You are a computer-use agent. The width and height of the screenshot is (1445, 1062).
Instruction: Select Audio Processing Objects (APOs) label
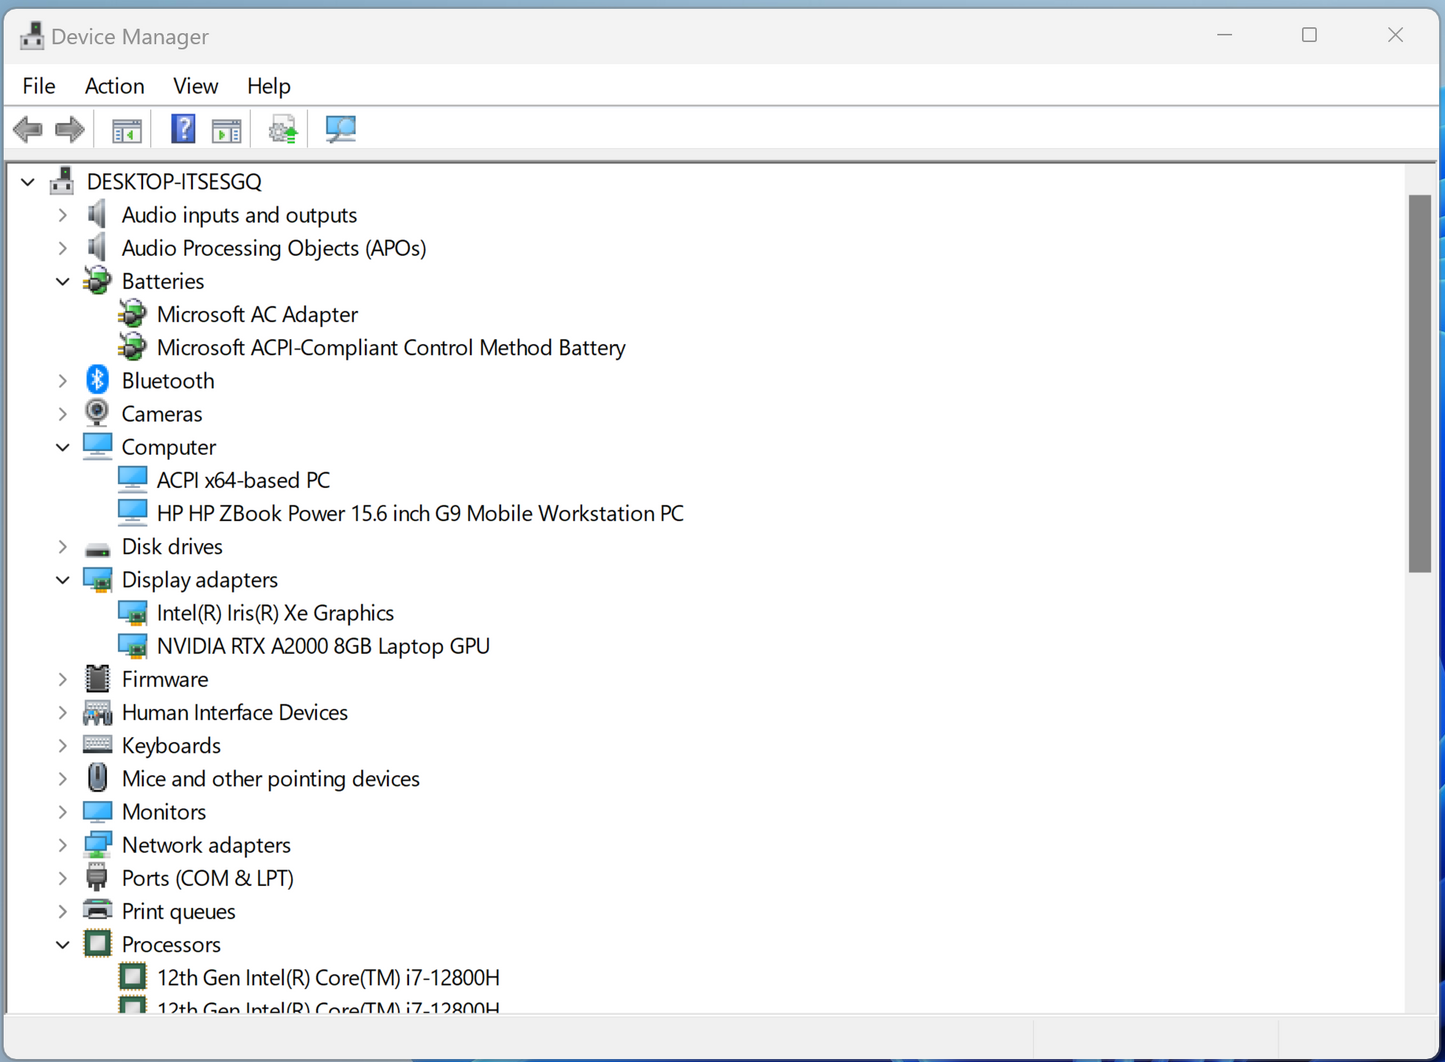pyautogui.click(x=273, y=248)
